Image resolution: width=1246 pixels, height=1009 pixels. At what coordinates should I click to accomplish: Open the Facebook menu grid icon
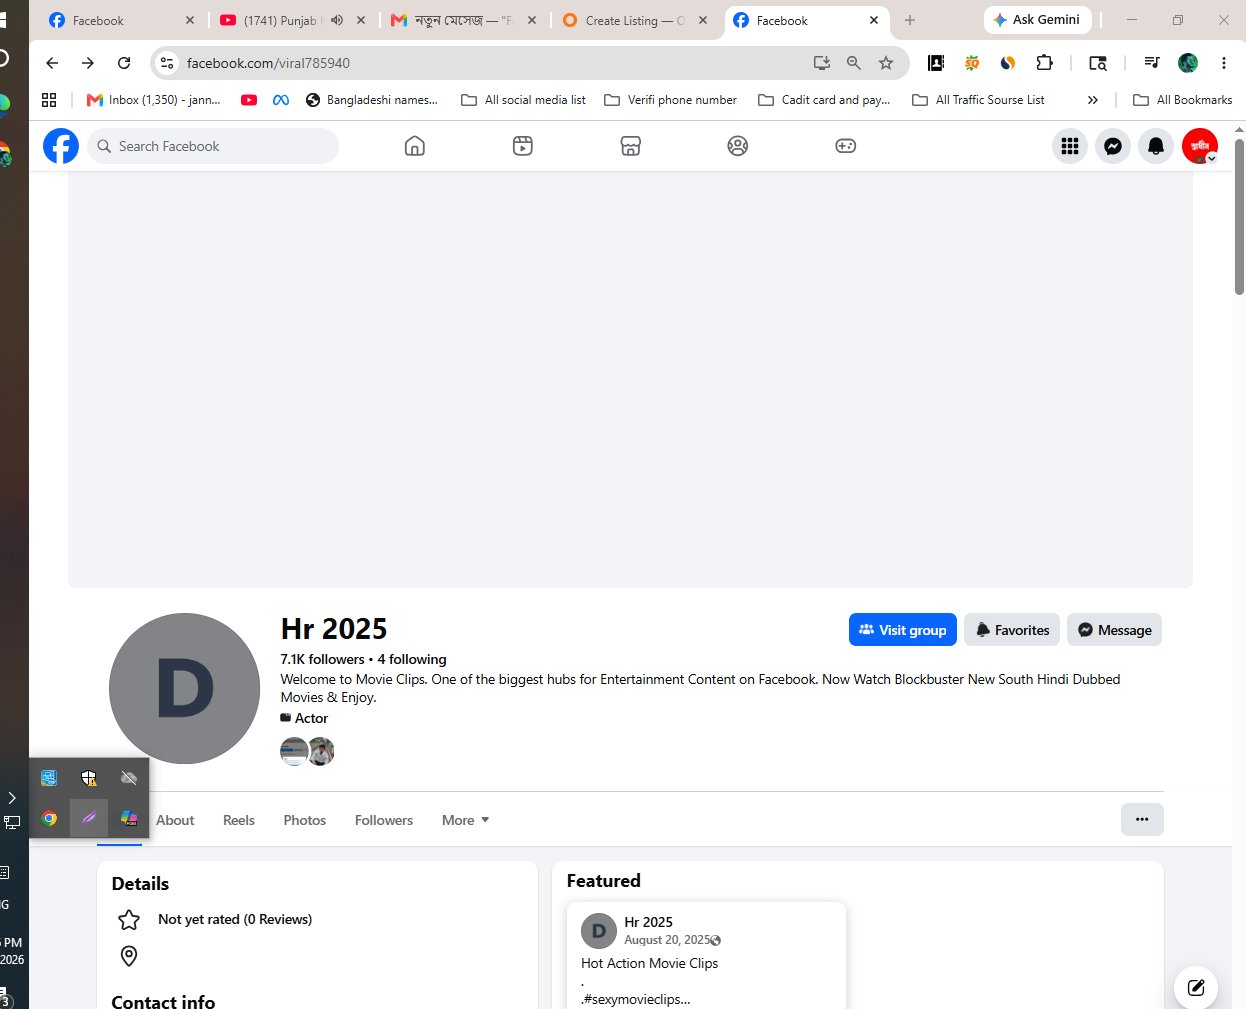tap(1070, 146)
